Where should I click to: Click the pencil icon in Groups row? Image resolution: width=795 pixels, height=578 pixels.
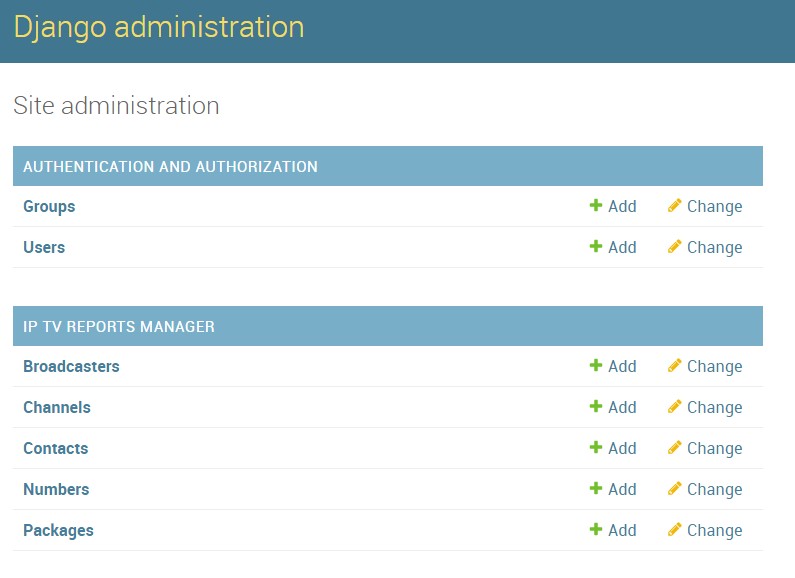pyautogui.click(x=674, y=205)
